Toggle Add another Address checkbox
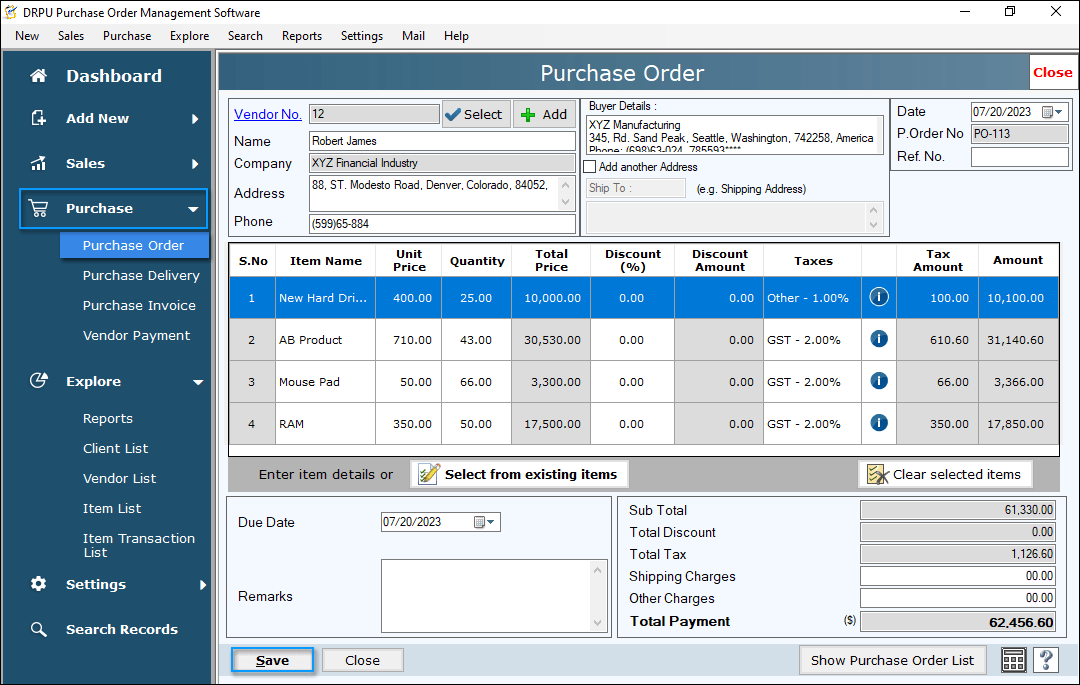This screenshot has width=1080, height=685. coord(590,167)
